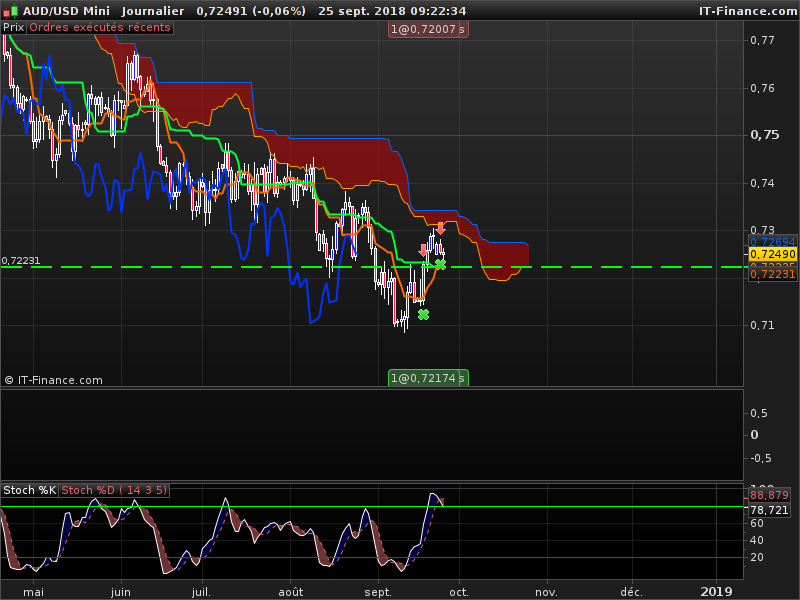
Task: Click the 78,721 stochastic value tag
Action: pyautogui.click(x=769, y=510)
